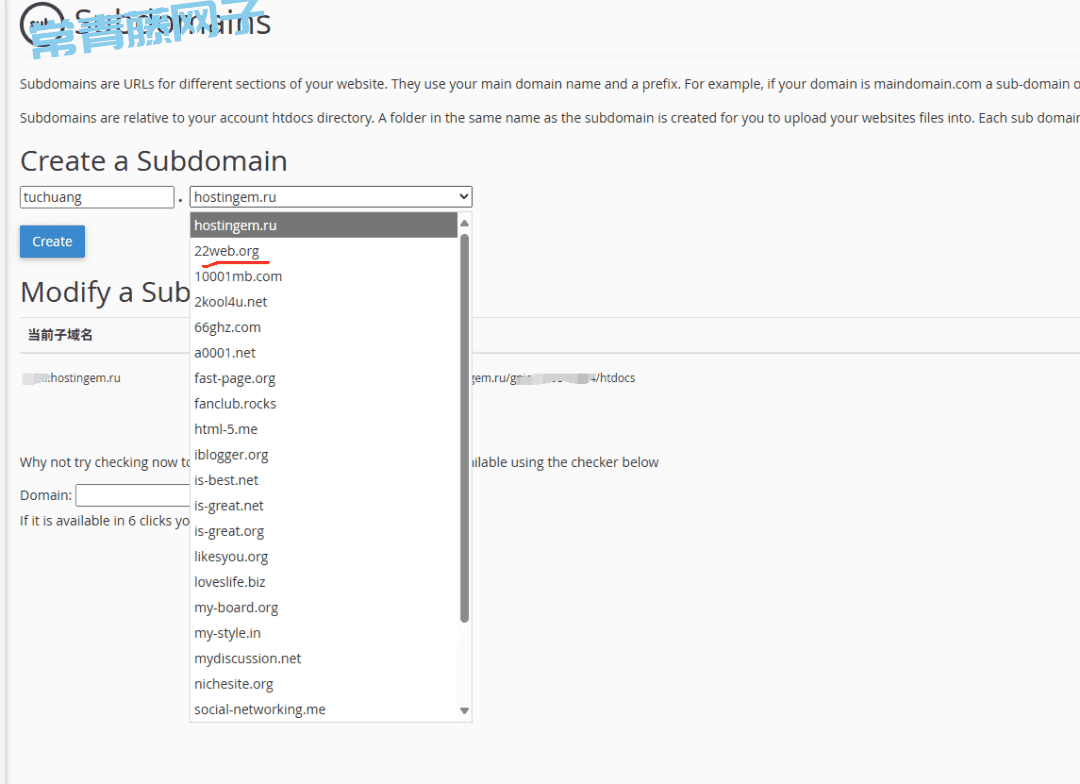Screen dimensions: 1080x784
Task: Pick loveslife.biz from the list
Action: point(324,582)
